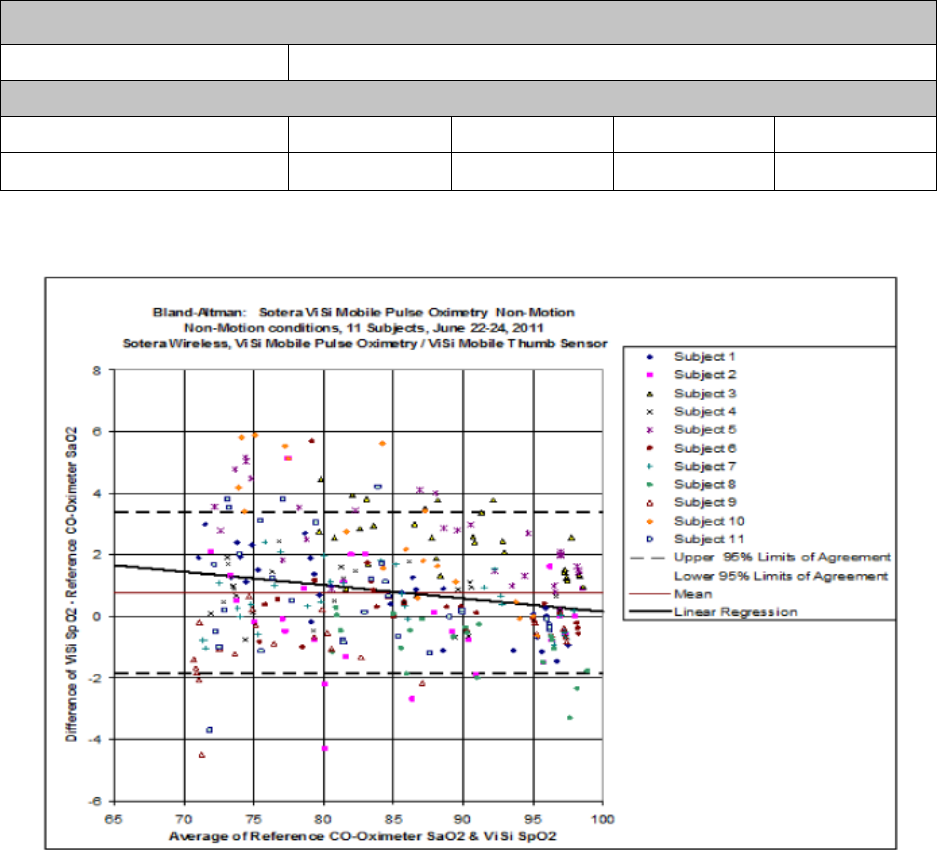Click the dashed line sample beside Upper 95% Limits

[x=648, y=558]
